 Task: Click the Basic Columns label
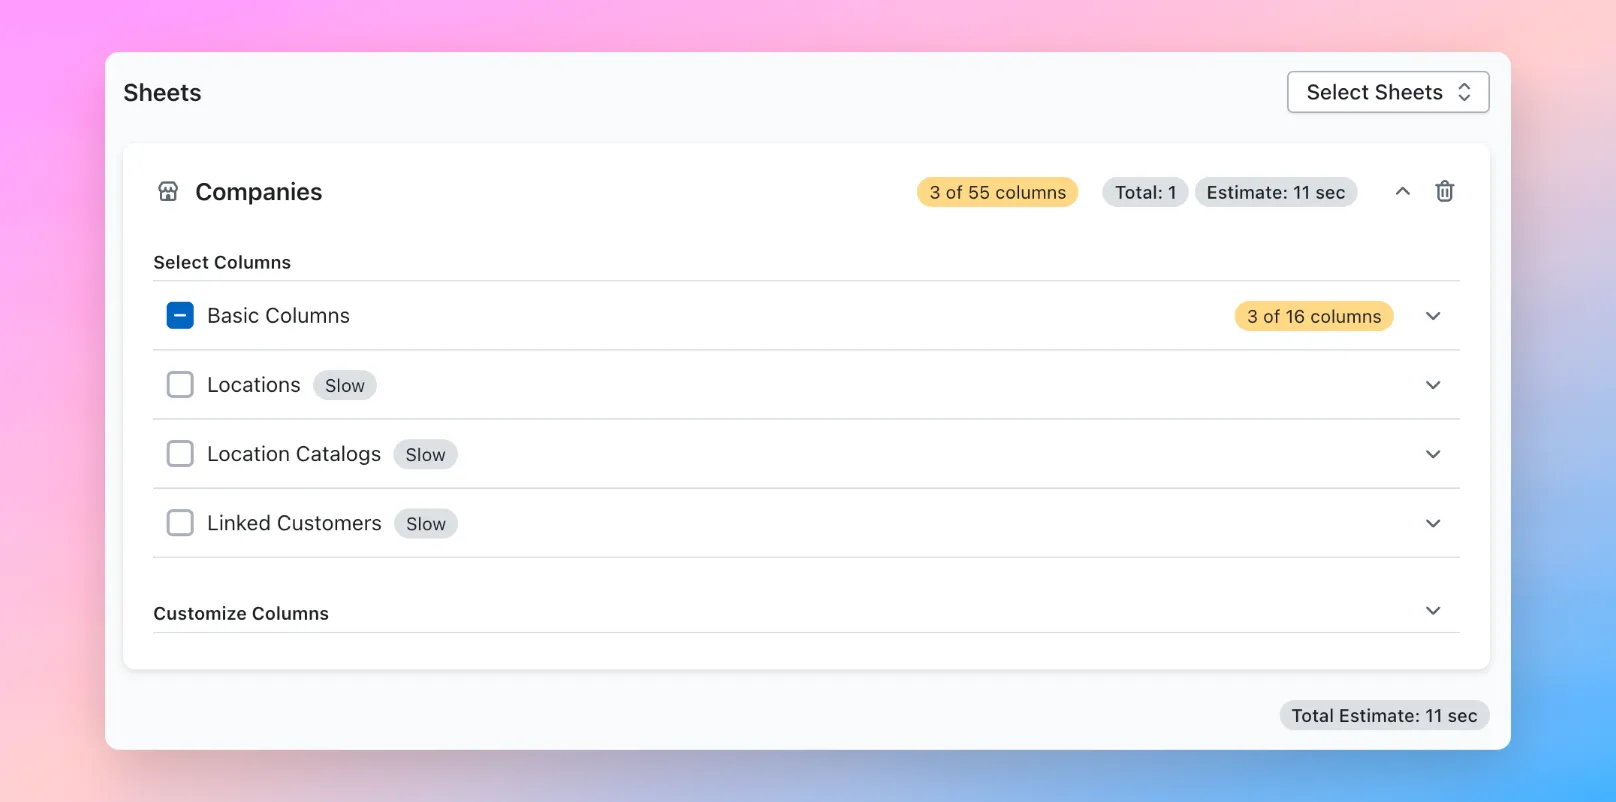click(x=278, y=316)
